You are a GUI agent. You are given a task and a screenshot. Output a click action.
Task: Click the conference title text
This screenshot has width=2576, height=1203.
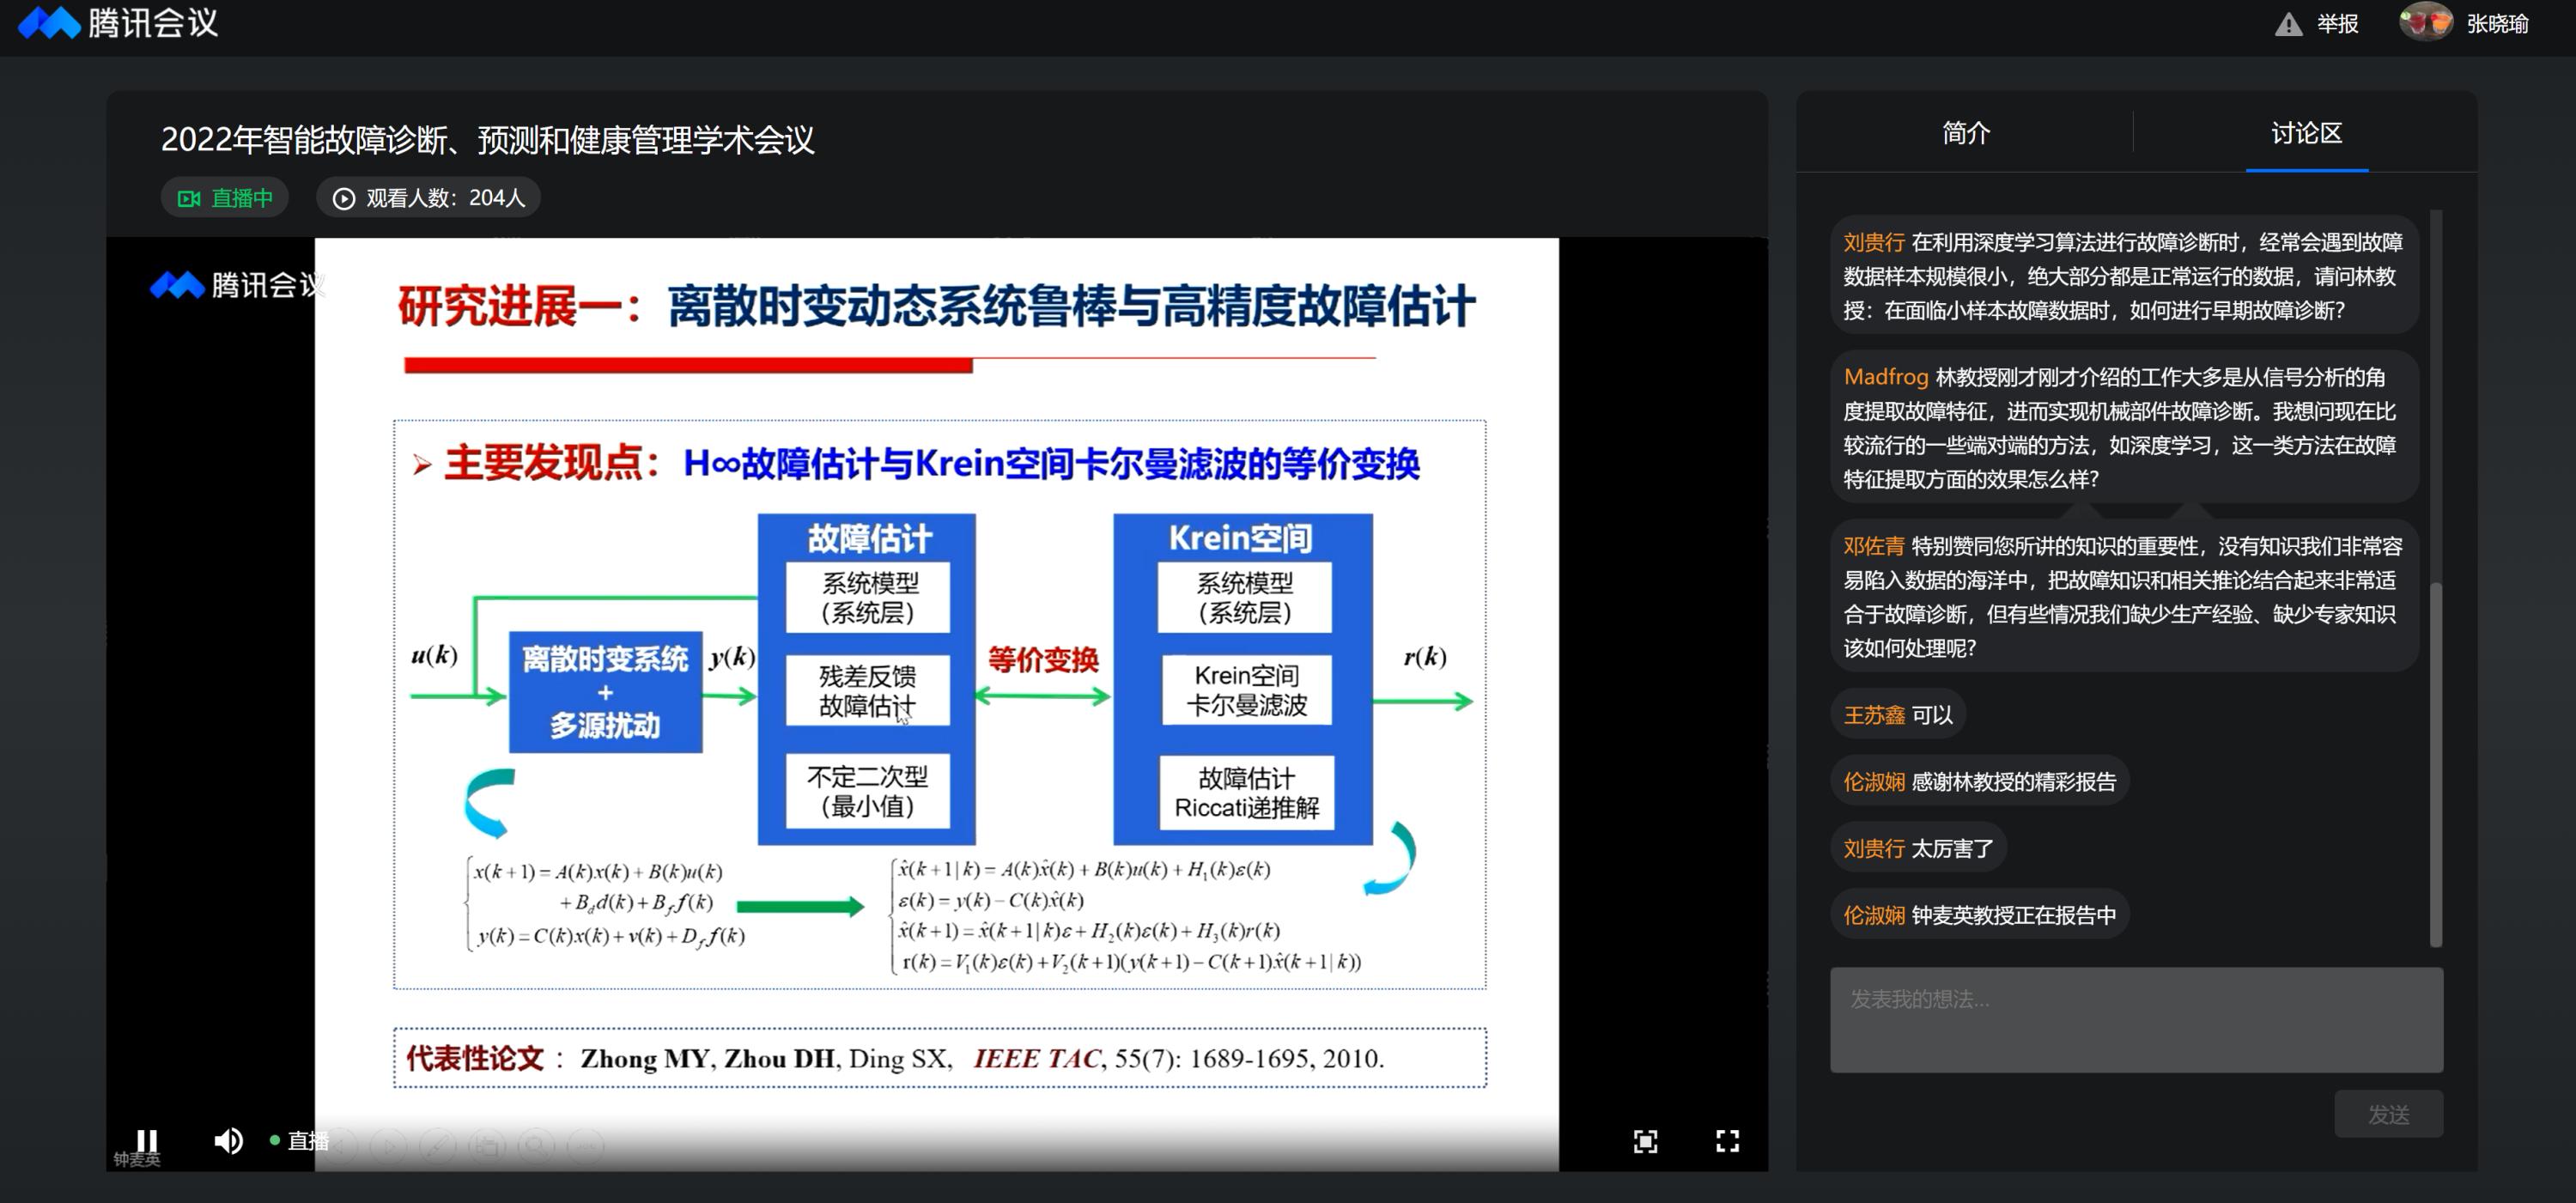pyautogui.click(x=487, y=139)
